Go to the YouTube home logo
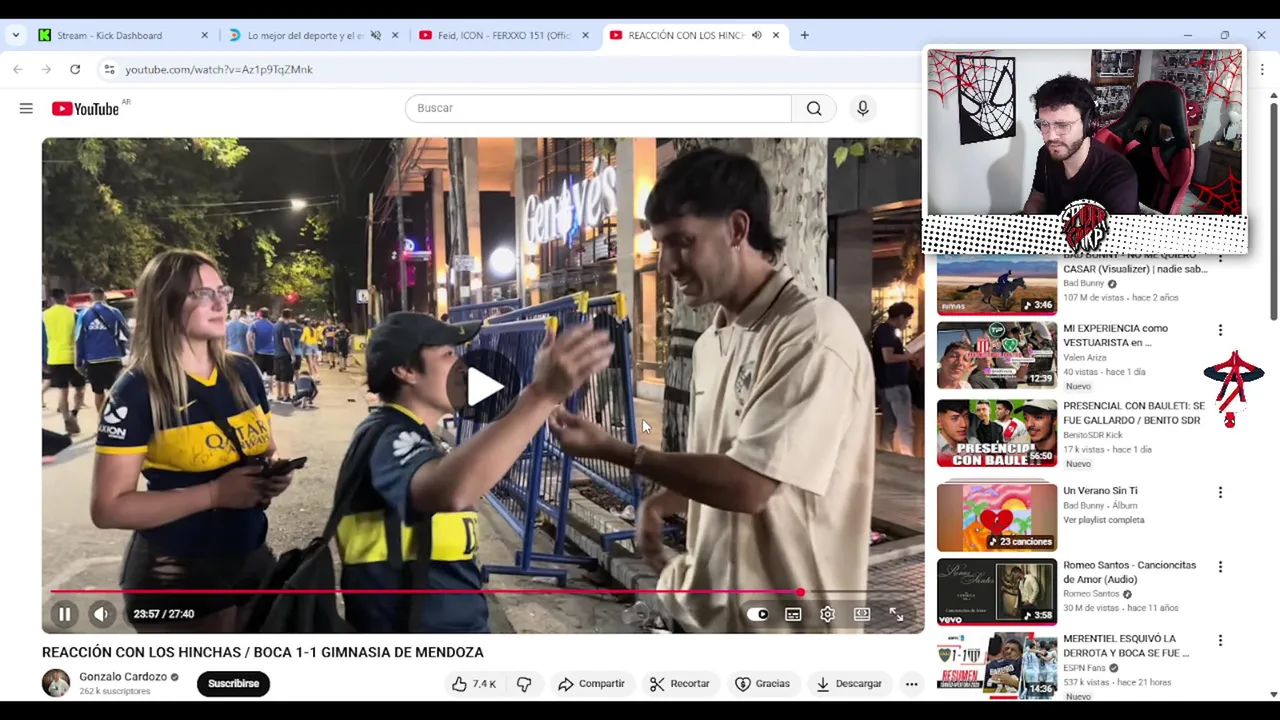The width and height of the screenshot is (1280, 720). pos(85,108)
